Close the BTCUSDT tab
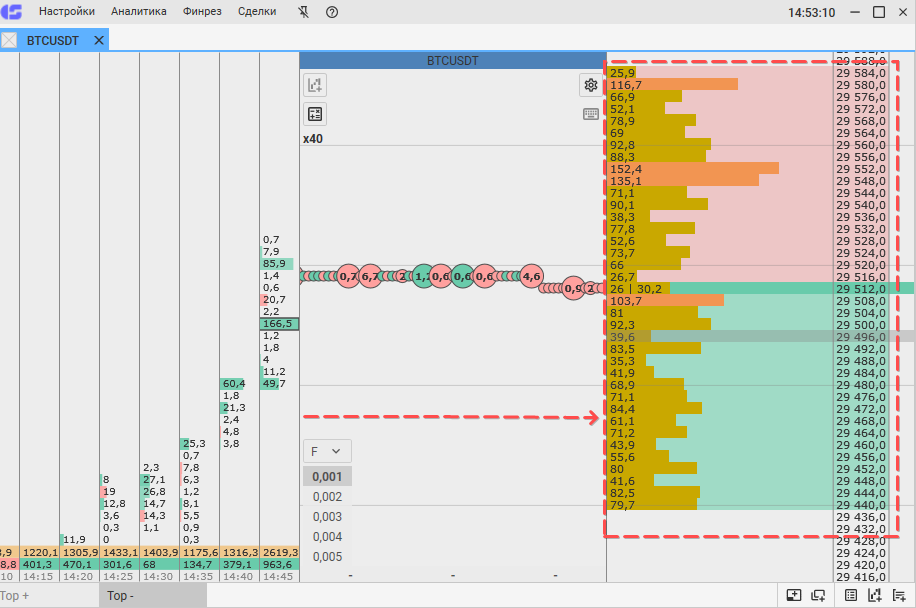 [99, 40]
